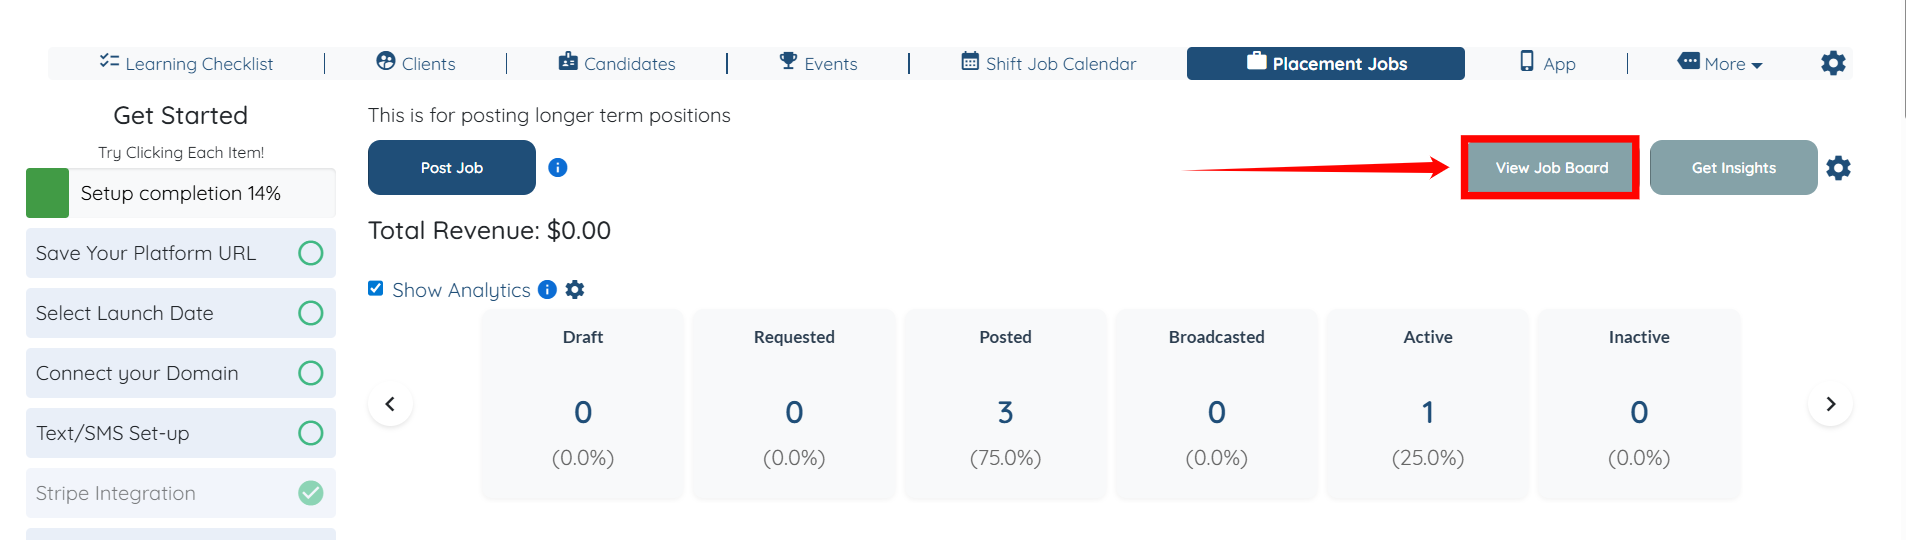The width and height of the screenshot is (1906, 540).
Task: Expand the More dropdown menu
Action: coord(1720,63)
